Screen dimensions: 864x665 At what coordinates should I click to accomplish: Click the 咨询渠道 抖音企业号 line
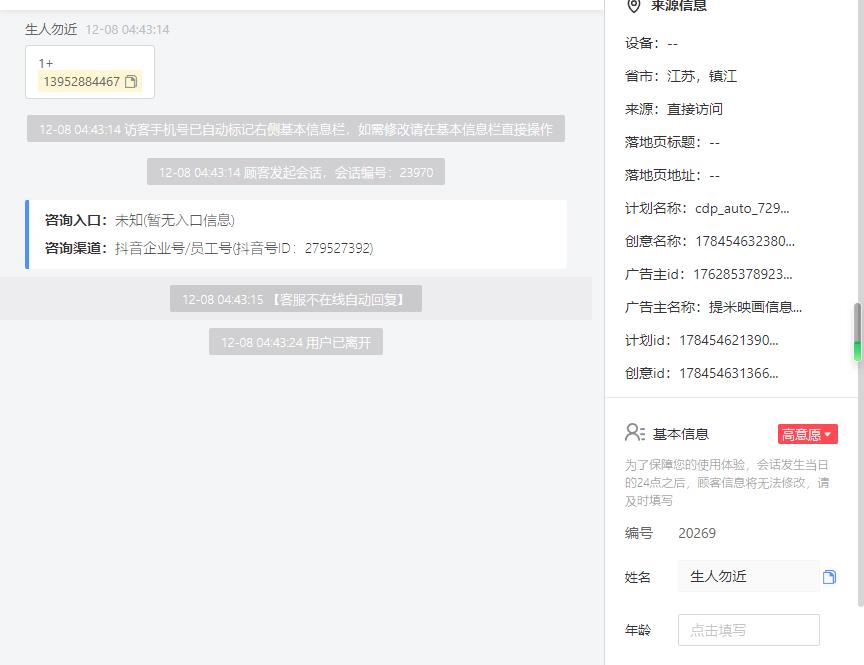point(209,248)
